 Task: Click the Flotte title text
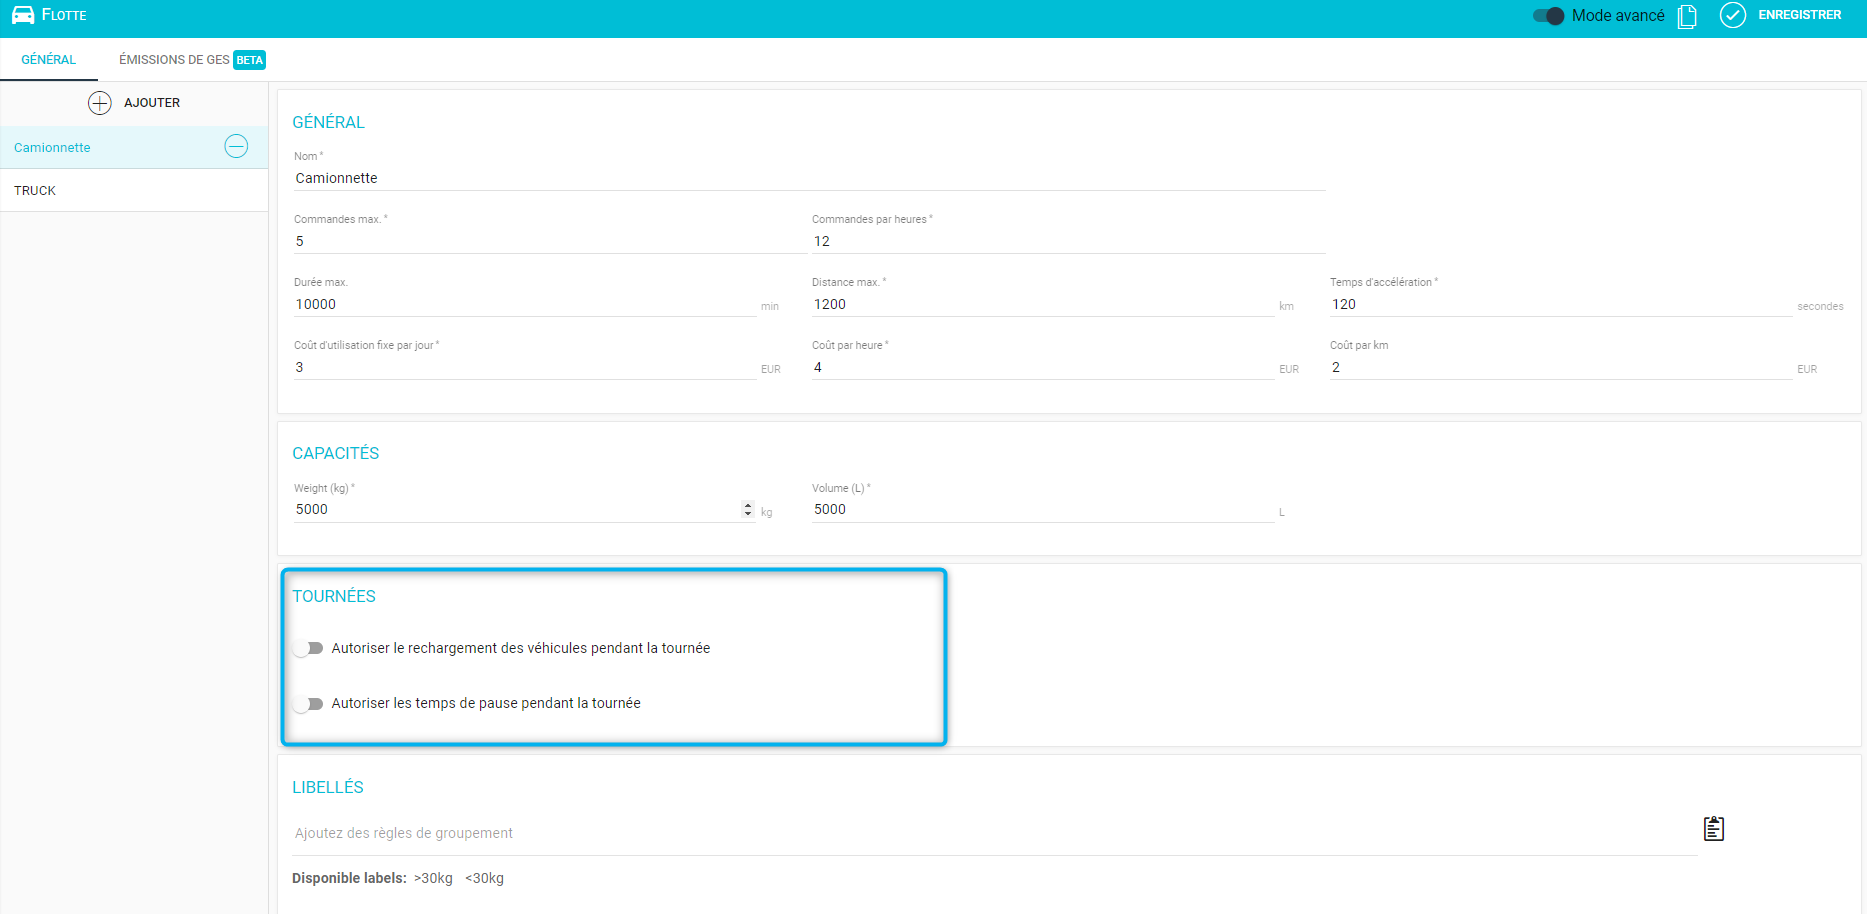pos(64,15)
